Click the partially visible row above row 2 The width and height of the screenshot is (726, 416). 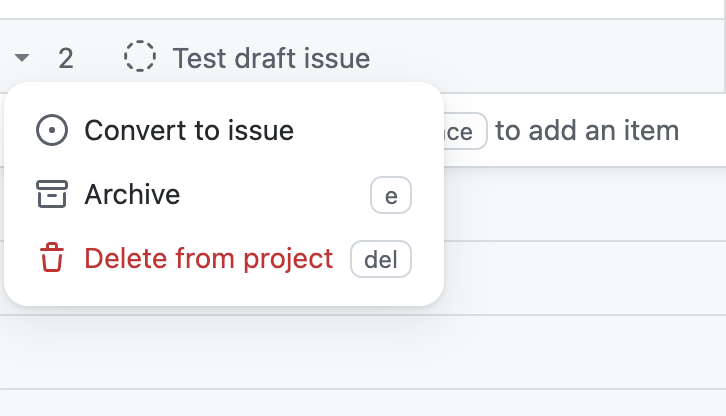click(363, 8)
